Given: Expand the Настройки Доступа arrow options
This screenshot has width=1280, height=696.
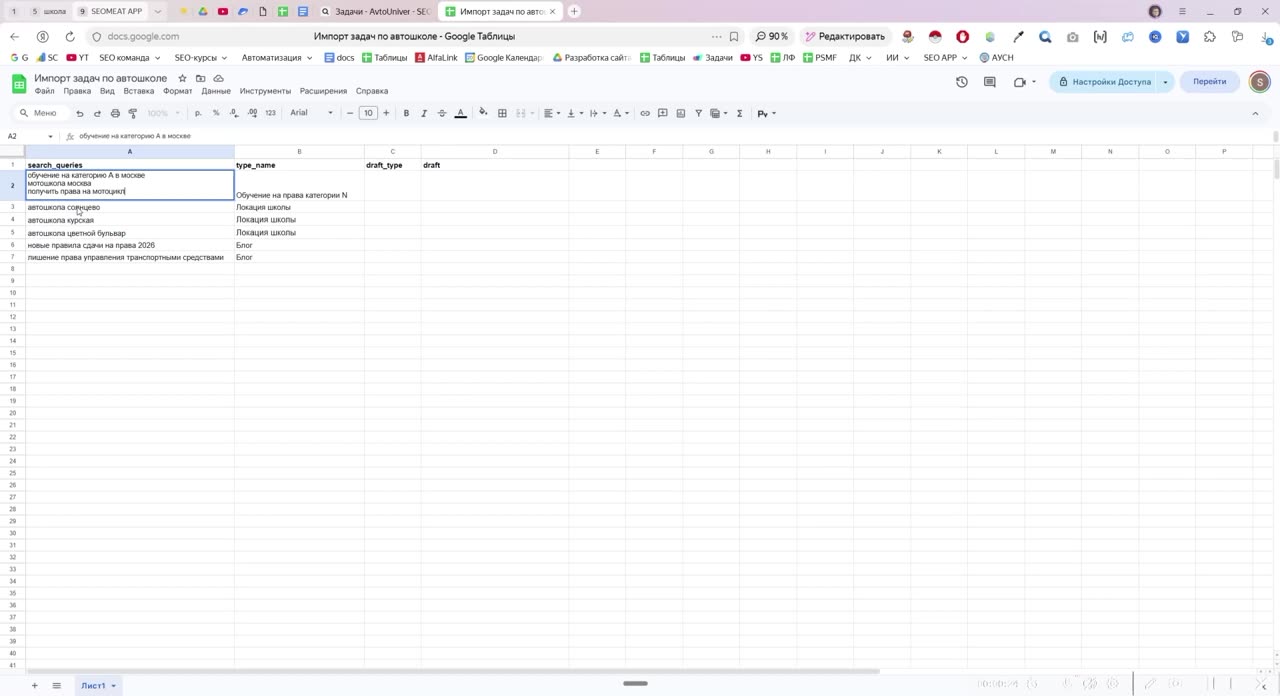Looking at the screenshot, I should pyautogui.click(x=1165, y=82).
